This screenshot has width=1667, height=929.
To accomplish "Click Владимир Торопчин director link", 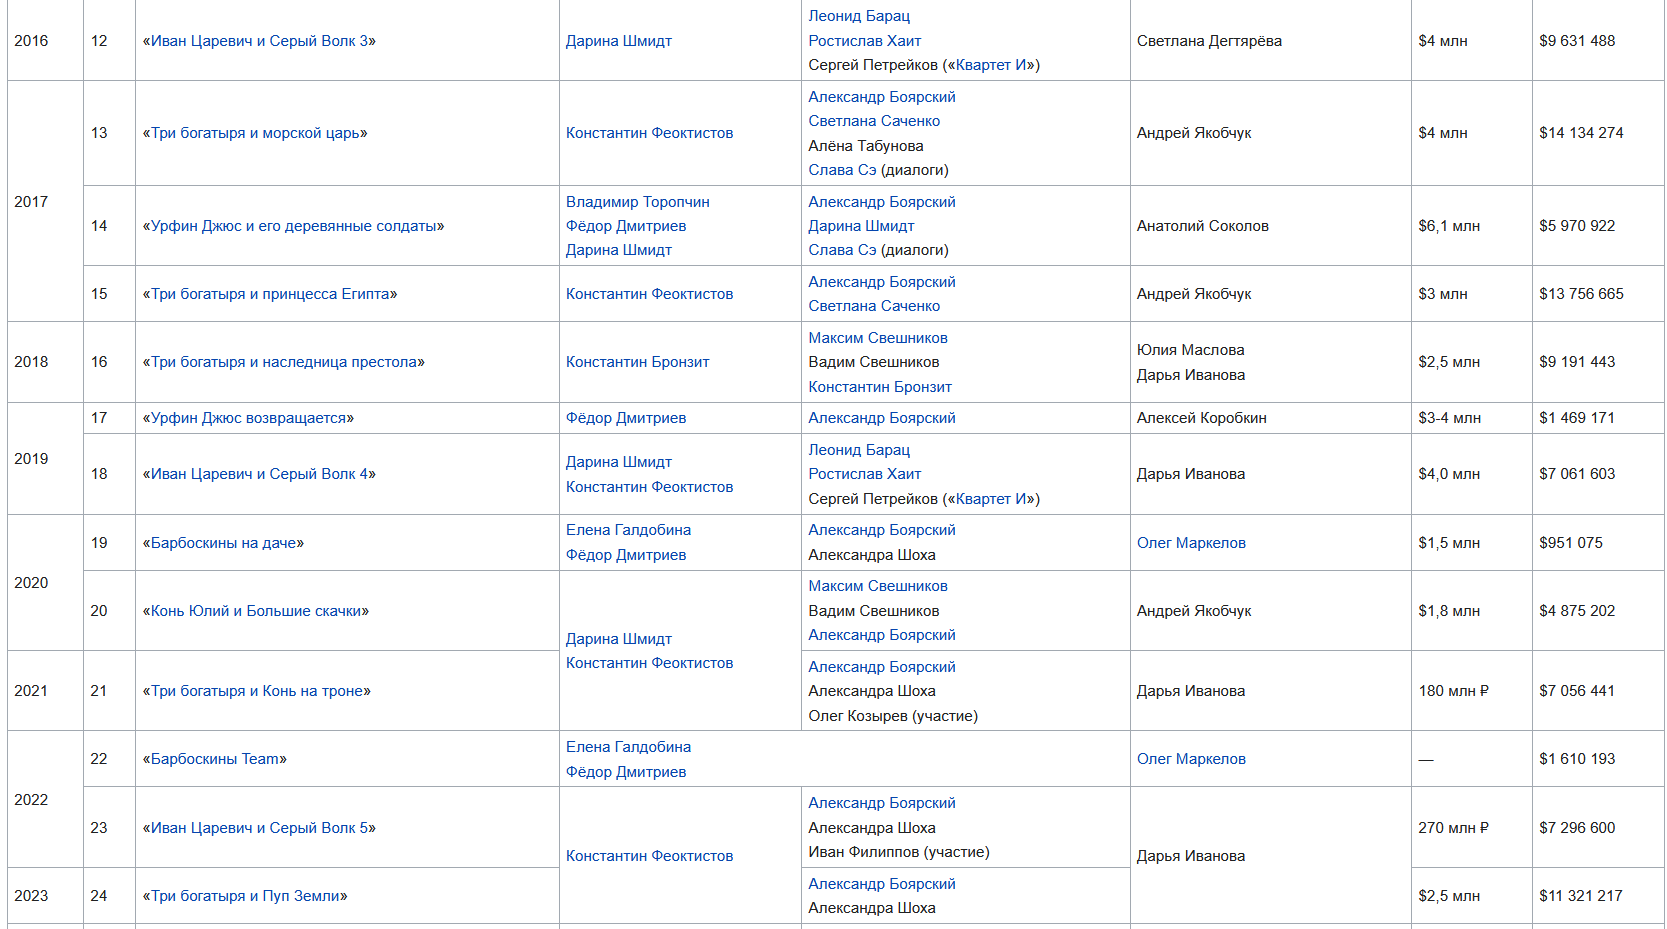I will click(637, 202).
